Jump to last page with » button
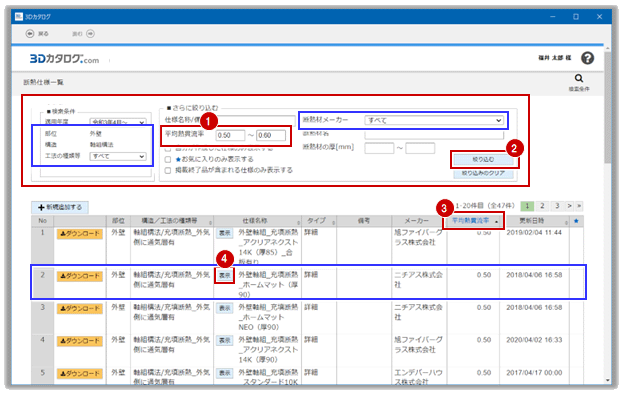The width and height of the screenshot is (623, 394). click(x=579, y=206)
